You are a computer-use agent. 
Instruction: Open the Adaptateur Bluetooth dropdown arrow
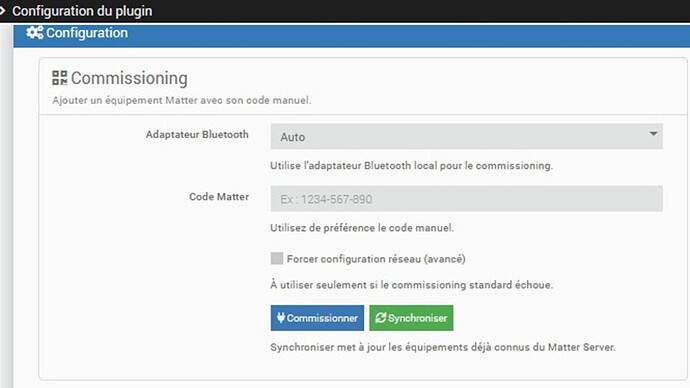pyautogui.click(x=653, y=134)
